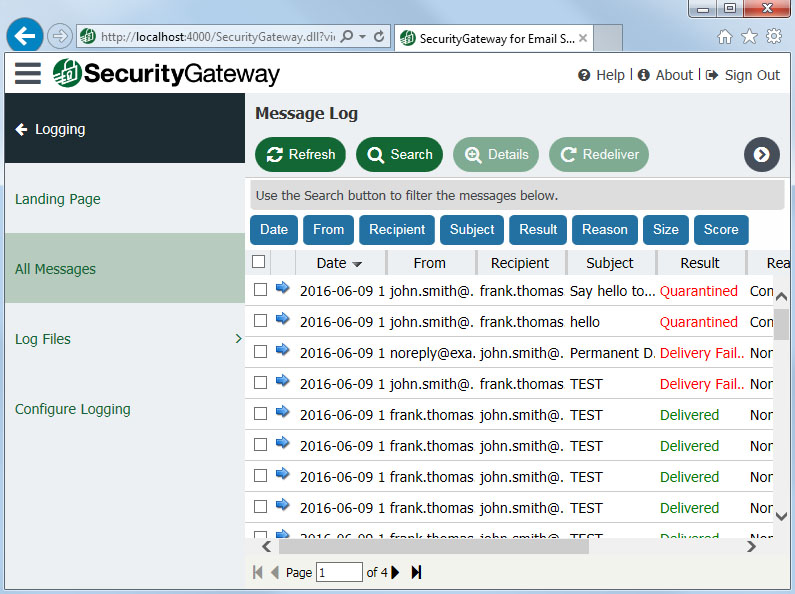This screenshot has height=594, width=795.
Task: Sort by the Date column header
Action: (340, 263)
